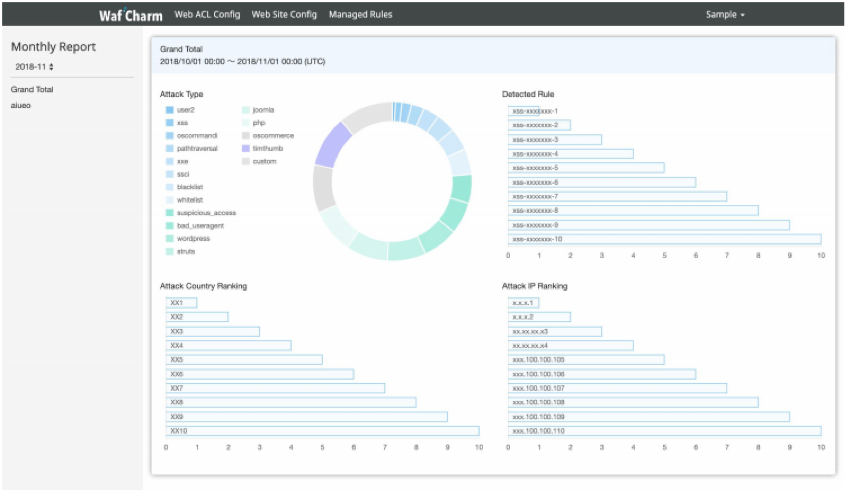The width and height of the screenshot is (850, 490).
Task: Click the xss-xxxxxxxx-7 bar
Action: 617,196
